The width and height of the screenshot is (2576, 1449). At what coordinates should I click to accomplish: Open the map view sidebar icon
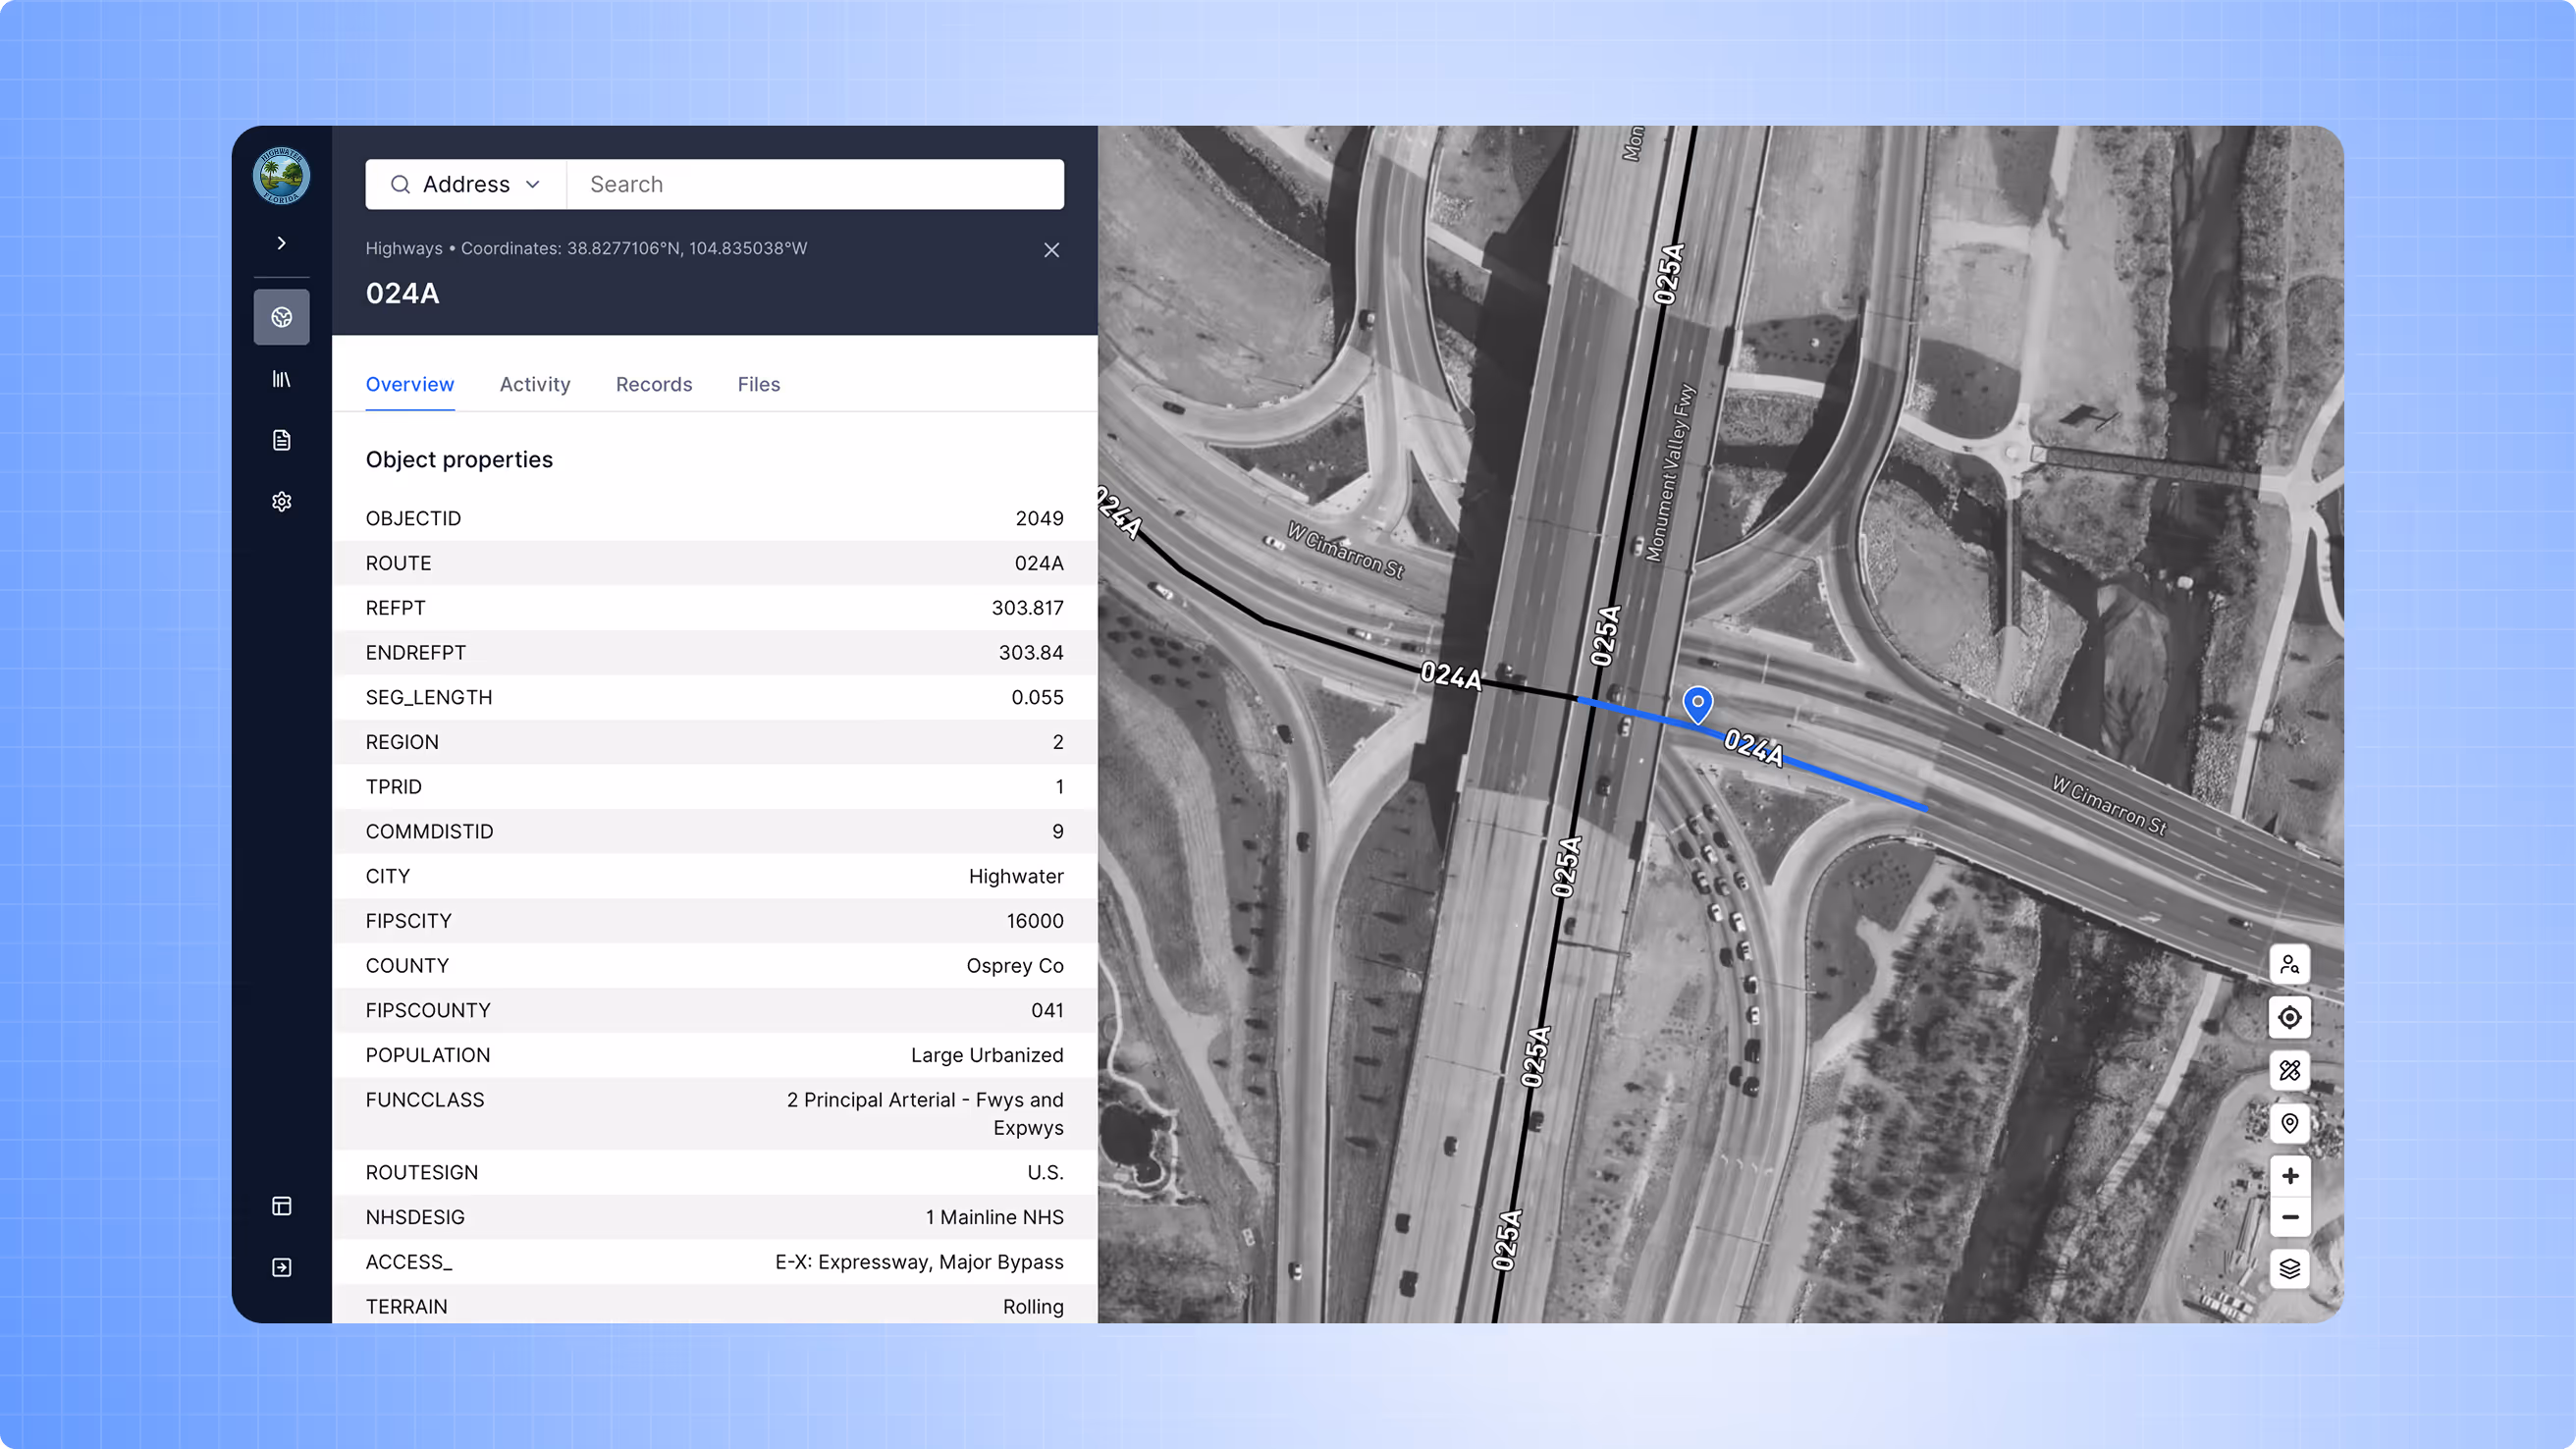click(281, 317)
